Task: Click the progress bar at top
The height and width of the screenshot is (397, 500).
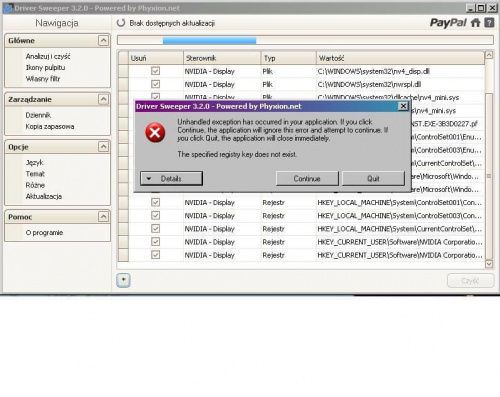Action: tap(305, 40)
